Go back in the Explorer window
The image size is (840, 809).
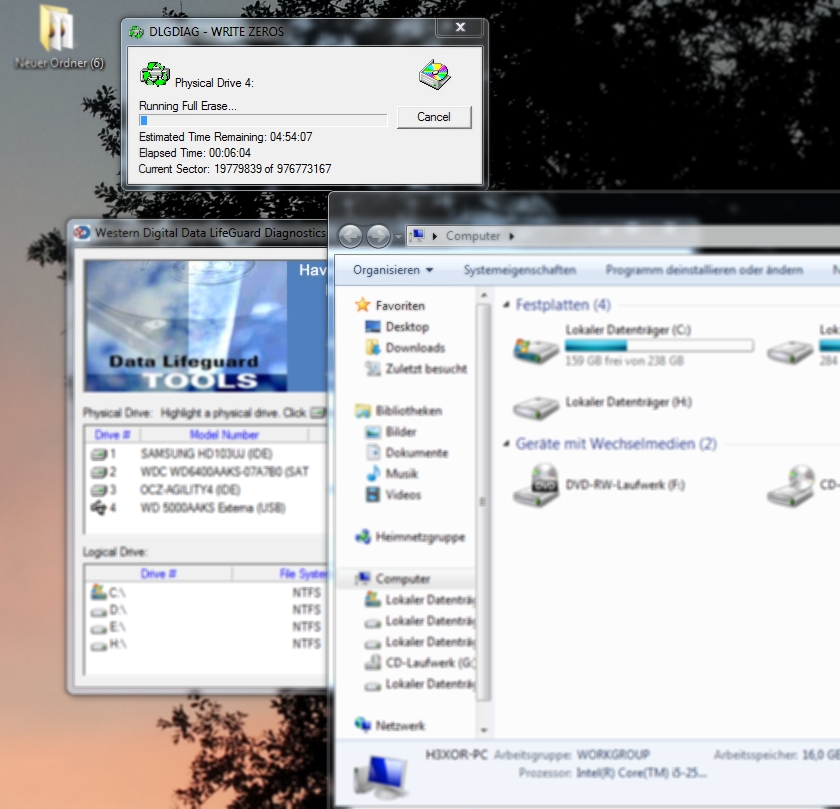point(350,236)
